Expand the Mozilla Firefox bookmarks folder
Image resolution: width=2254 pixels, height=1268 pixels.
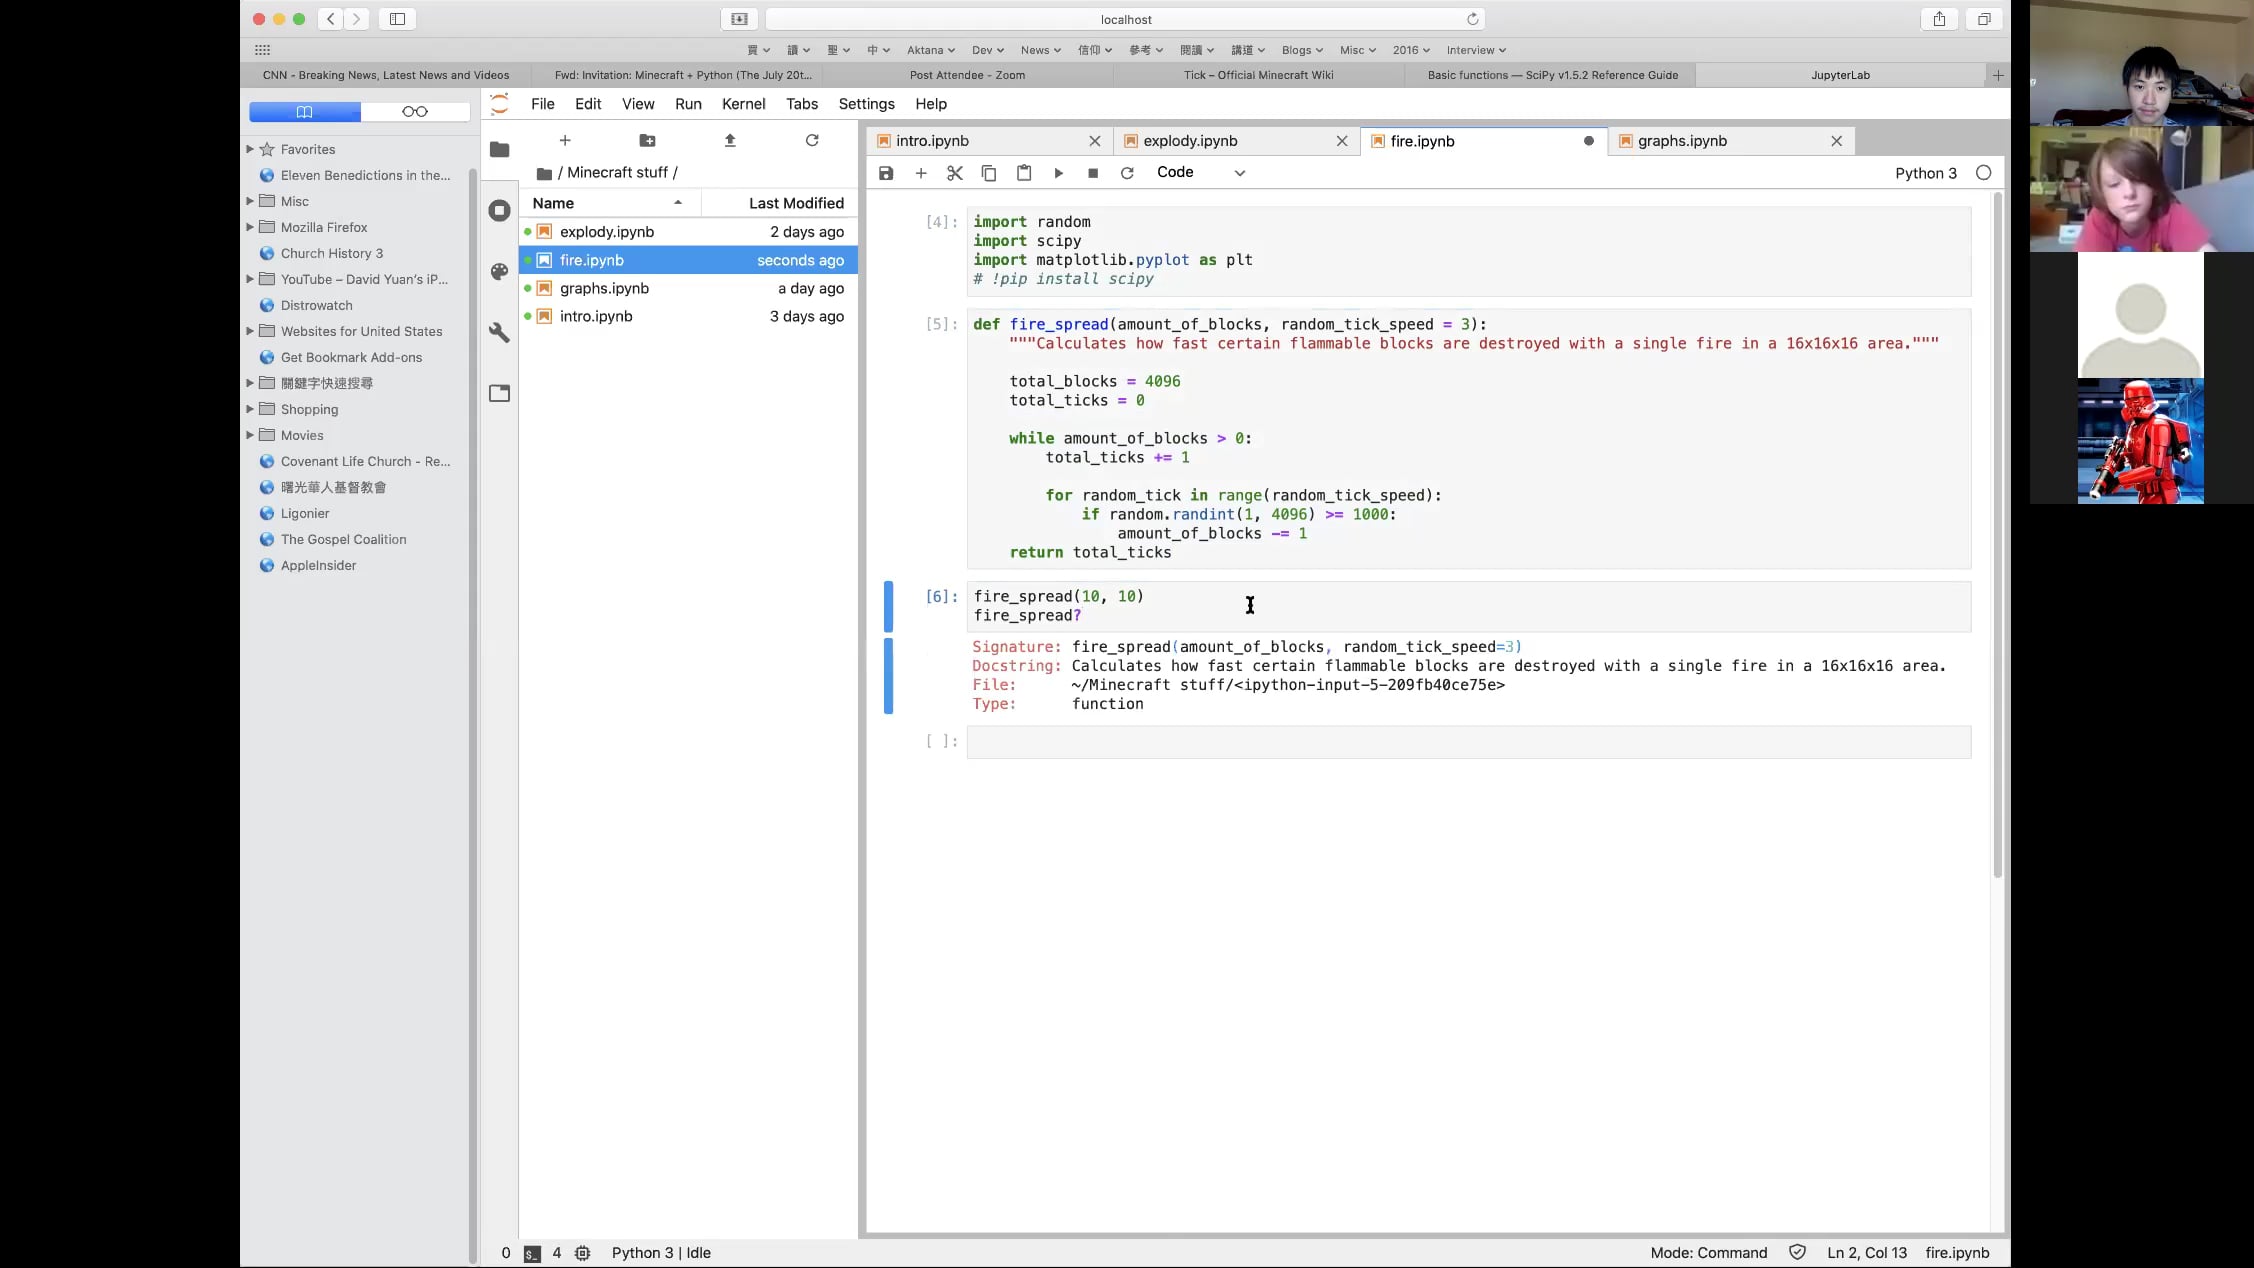point(250,227)
